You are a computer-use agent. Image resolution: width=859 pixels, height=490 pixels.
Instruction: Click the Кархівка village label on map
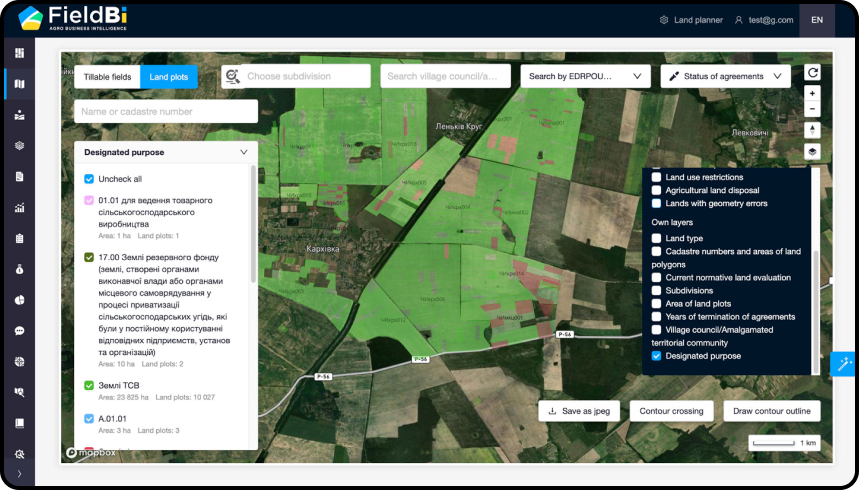pos(322,249)
